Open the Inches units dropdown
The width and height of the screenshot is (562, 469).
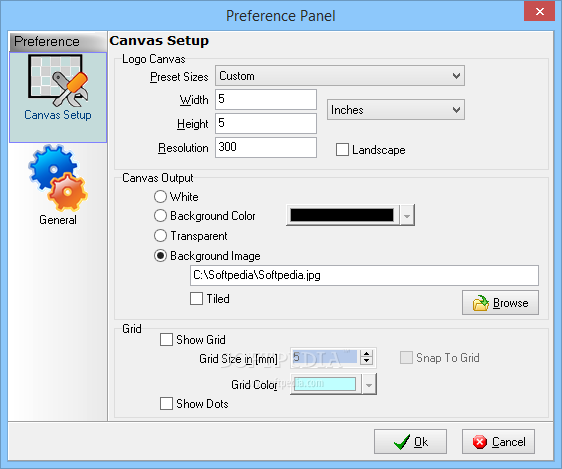tap(396, 110)
